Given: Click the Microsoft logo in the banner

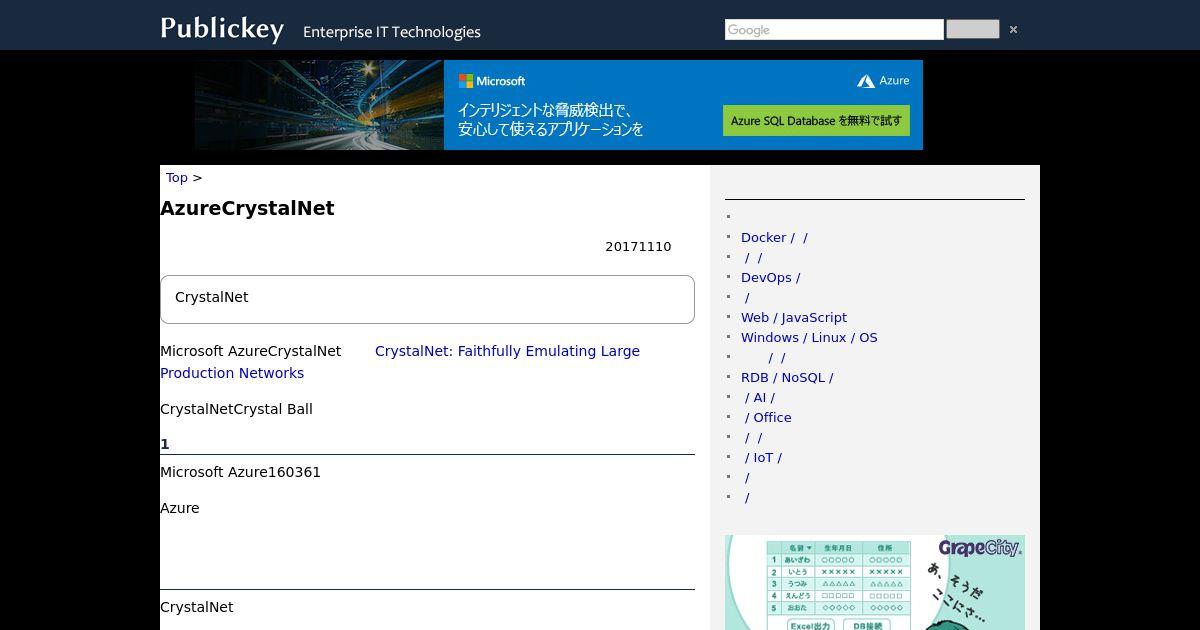Looking at the screenshot, I should (492, 81).
